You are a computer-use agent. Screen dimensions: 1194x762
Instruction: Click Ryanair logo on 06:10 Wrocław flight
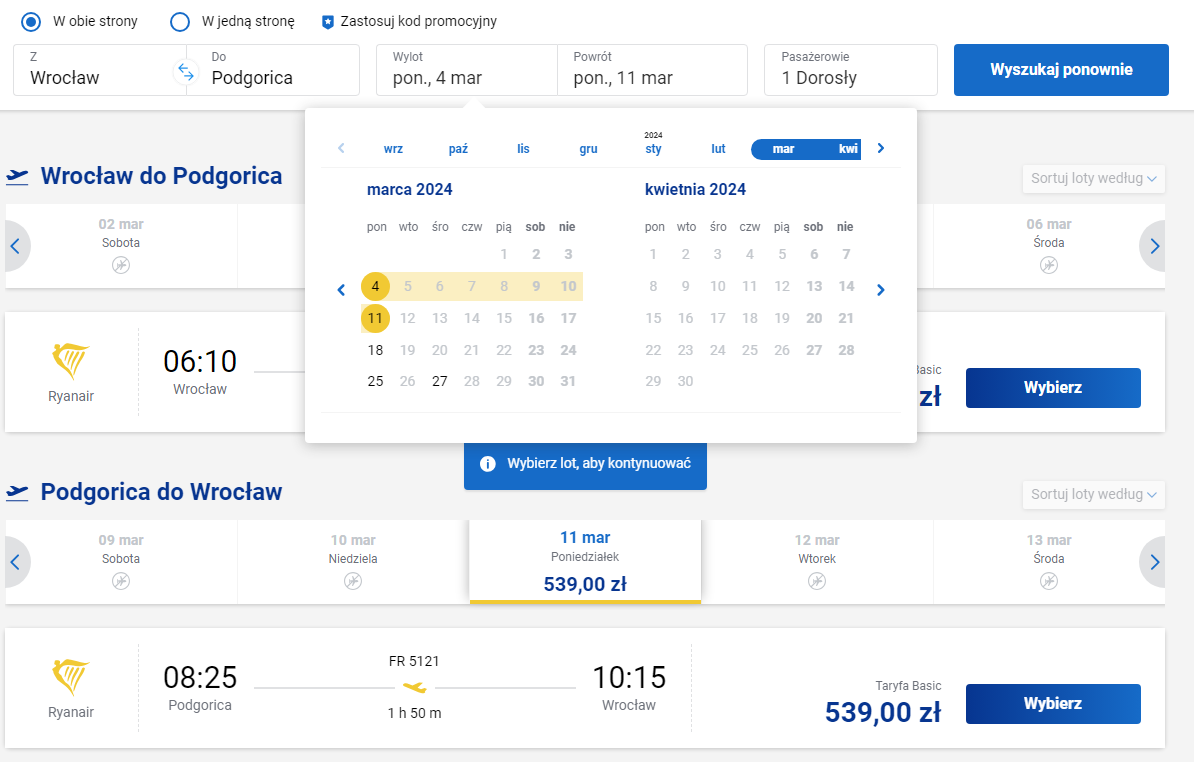pyautogui.click(x=71, y=361)
